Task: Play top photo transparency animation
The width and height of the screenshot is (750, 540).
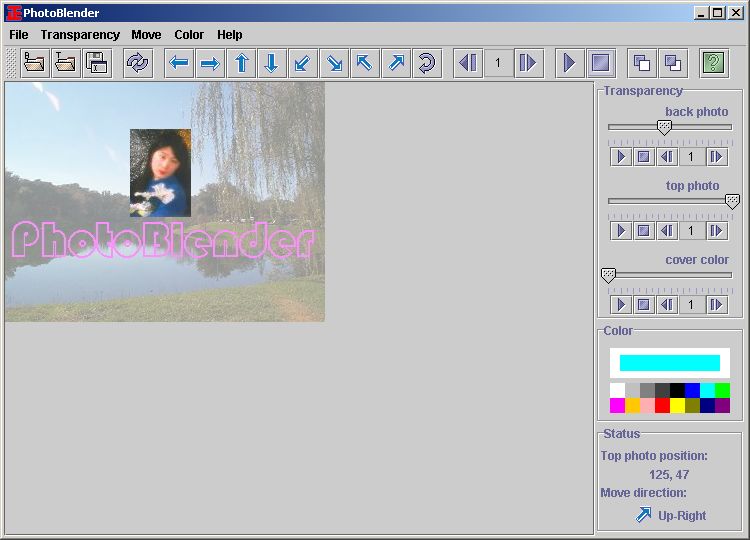Action: click(621, 231)
